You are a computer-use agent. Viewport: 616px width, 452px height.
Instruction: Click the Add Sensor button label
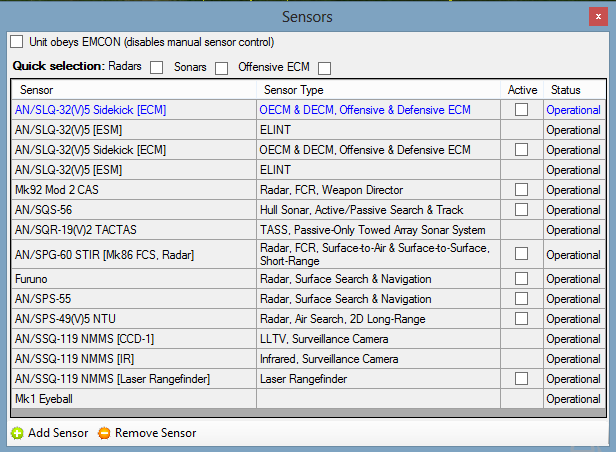(58, 433)
